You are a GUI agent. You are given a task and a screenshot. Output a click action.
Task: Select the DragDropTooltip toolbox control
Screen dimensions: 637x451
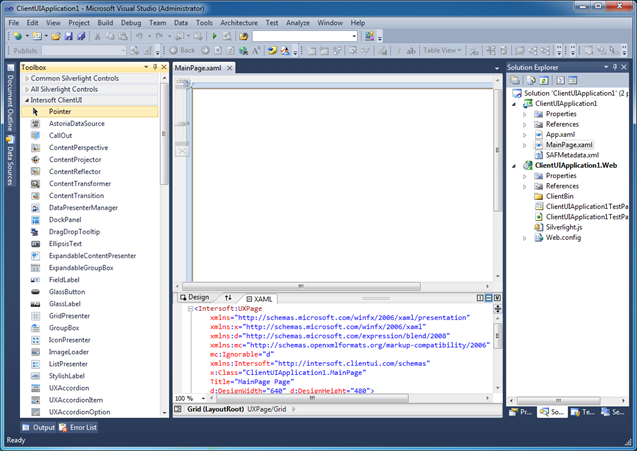tap(89, 232)
